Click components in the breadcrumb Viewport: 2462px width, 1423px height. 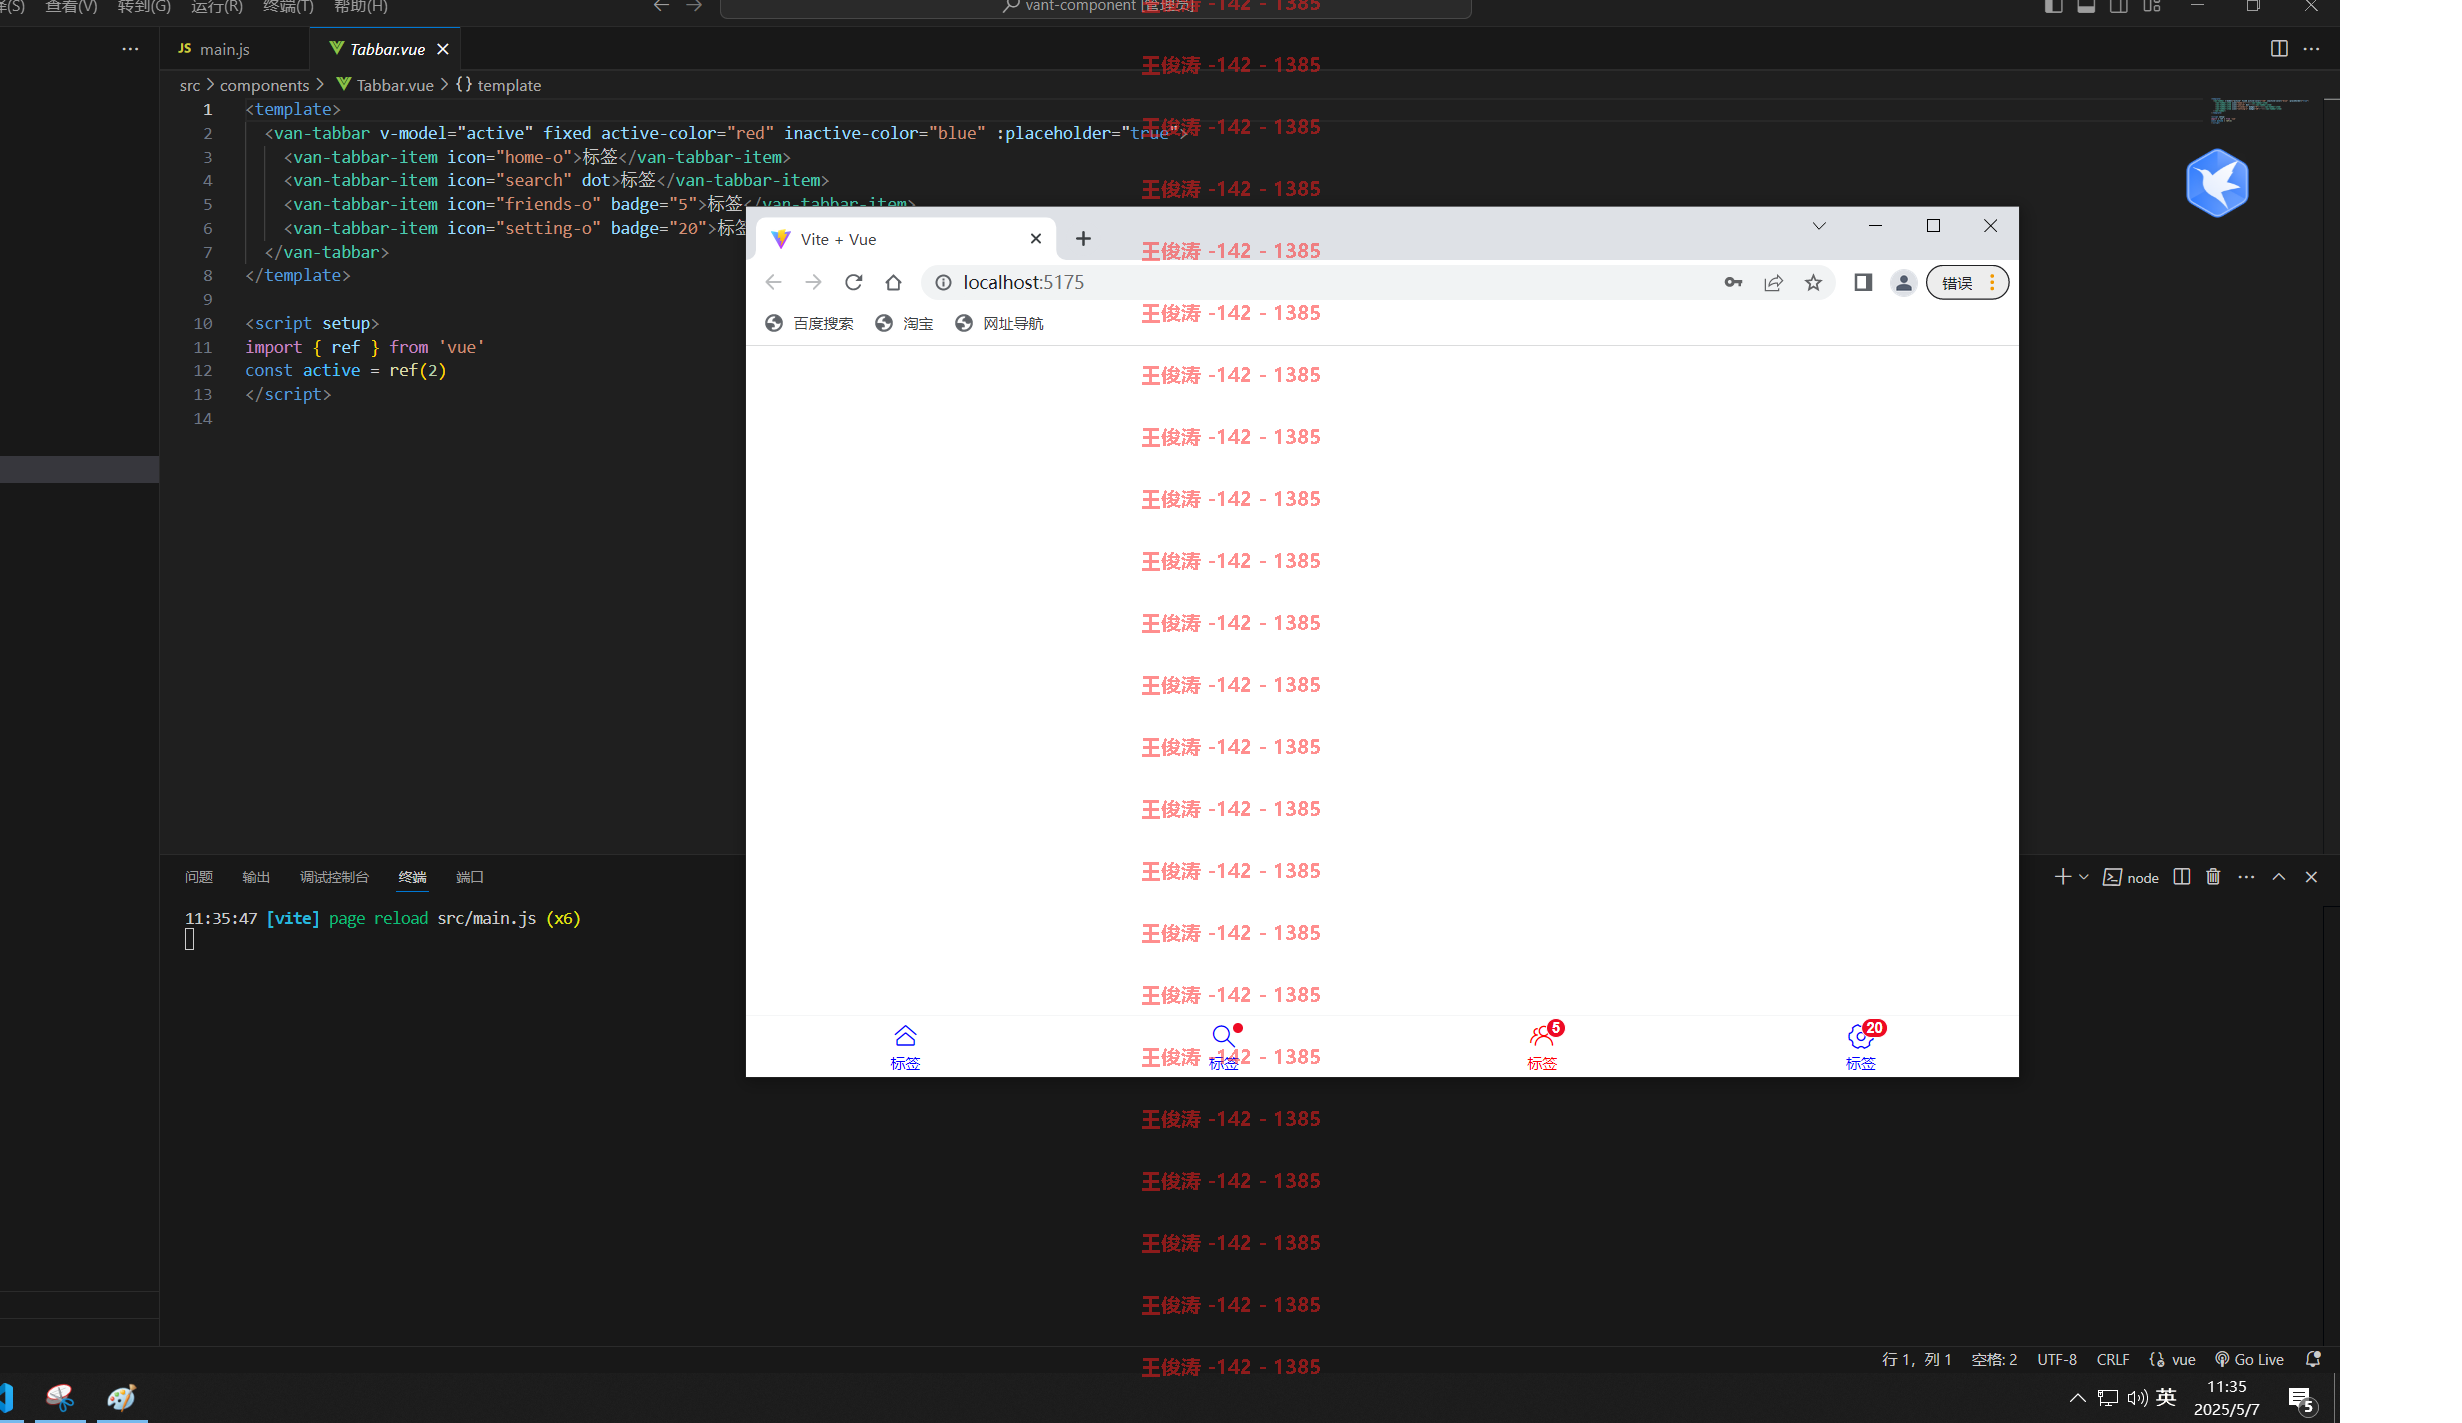[264, 86]
